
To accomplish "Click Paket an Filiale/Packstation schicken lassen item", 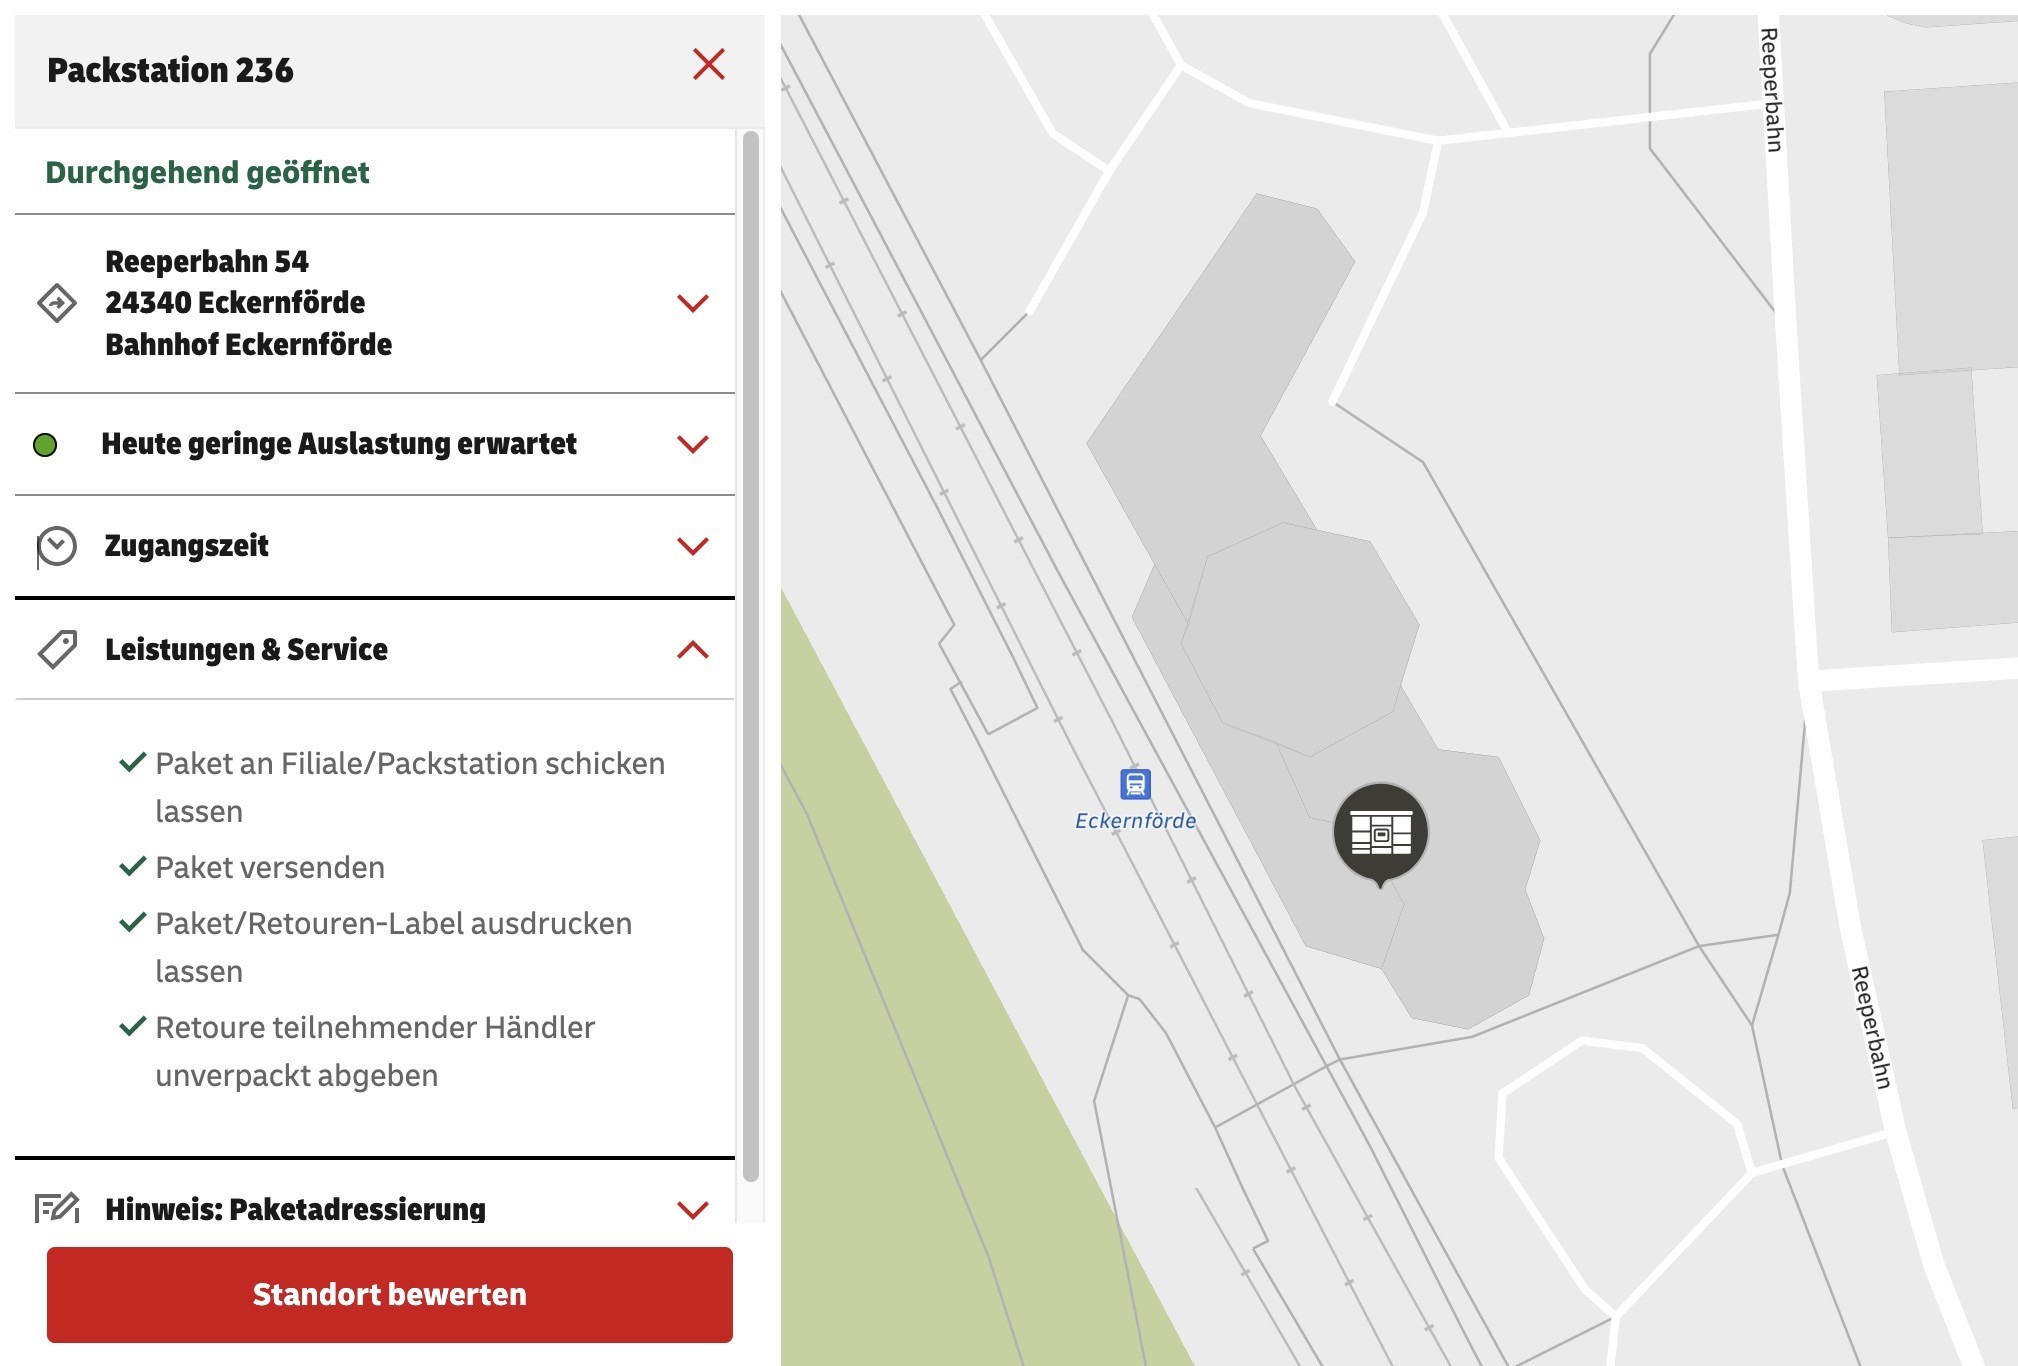I will (x=410, y=787).
